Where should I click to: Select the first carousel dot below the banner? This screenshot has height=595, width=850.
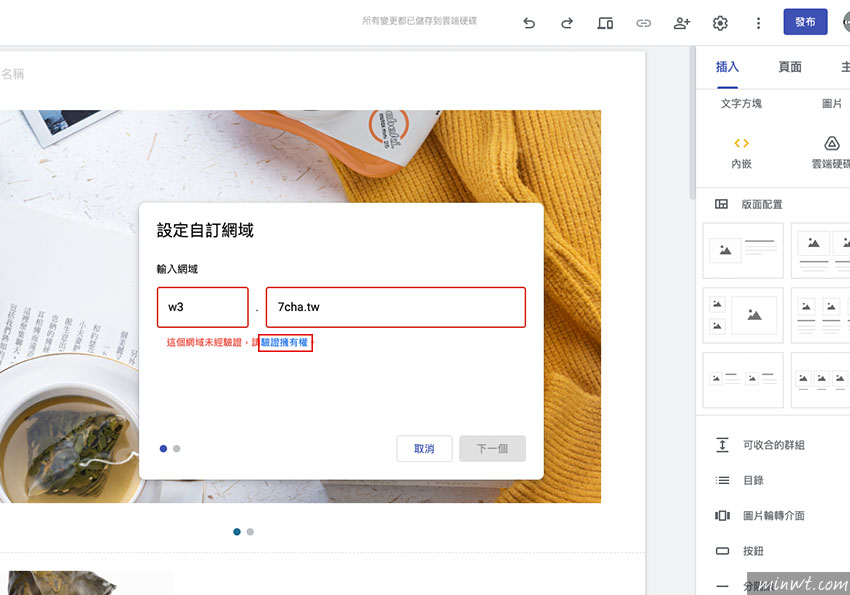coord(237,532)
